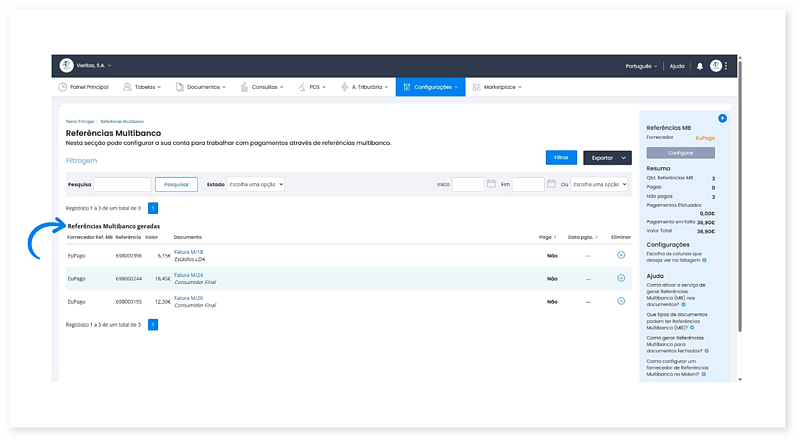This screenshot has height=442, width=800.
Task: Focus the Pesquisa search field
Action: click(122, 184)
